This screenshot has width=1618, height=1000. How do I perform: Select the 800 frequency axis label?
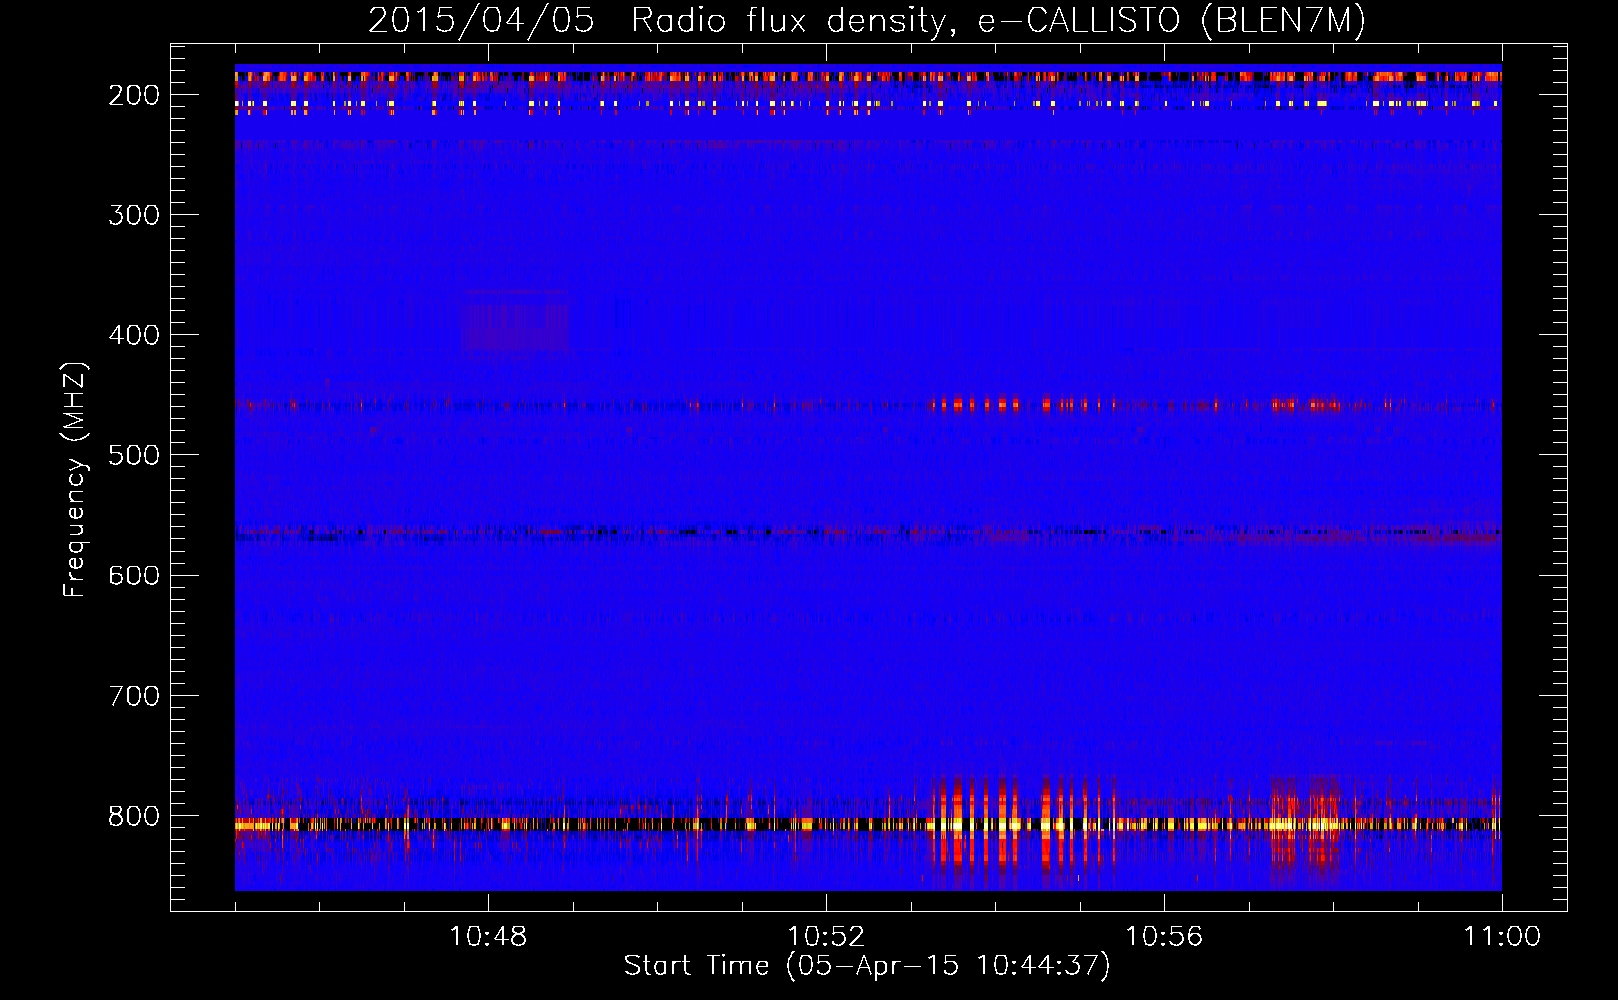point(134,816)
